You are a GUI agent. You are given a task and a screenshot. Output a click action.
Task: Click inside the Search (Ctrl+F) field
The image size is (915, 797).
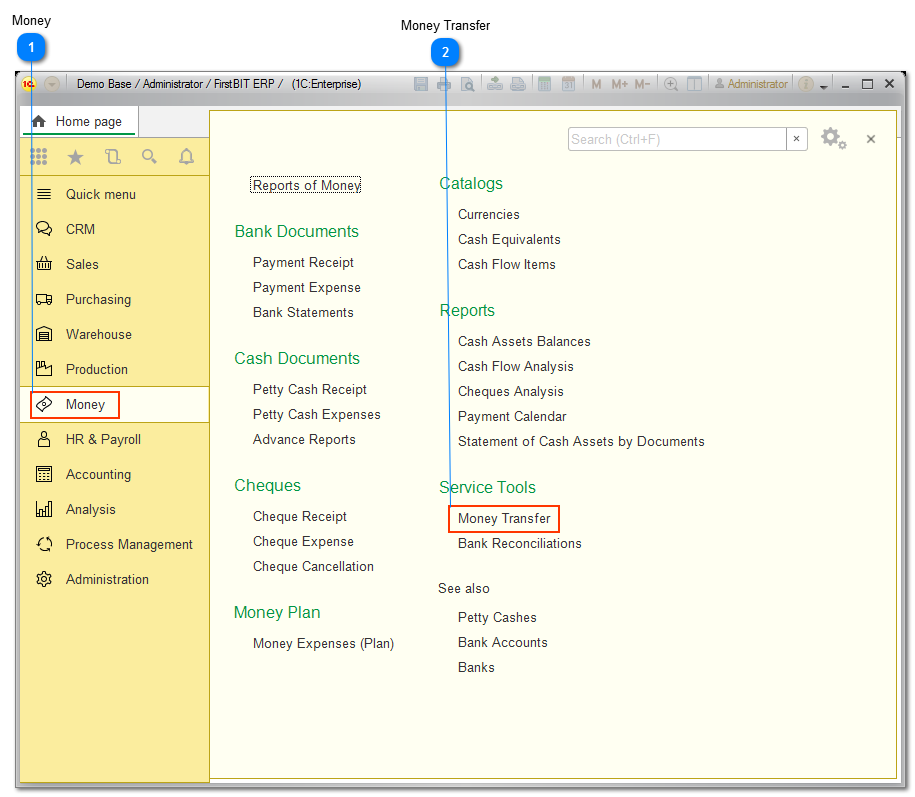tap(675, 139)
